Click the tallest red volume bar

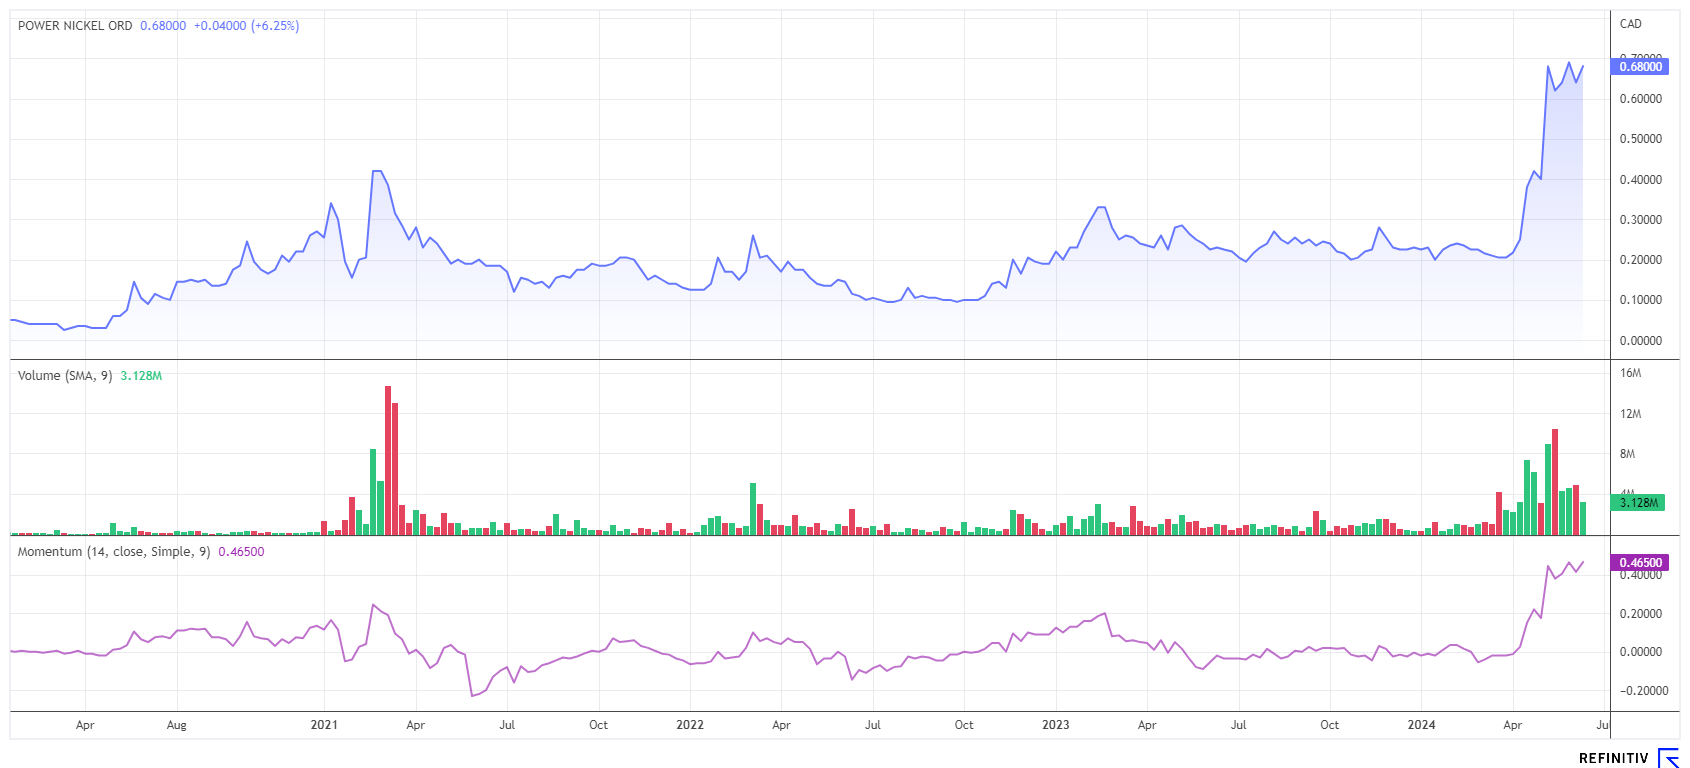coord(388,460)
